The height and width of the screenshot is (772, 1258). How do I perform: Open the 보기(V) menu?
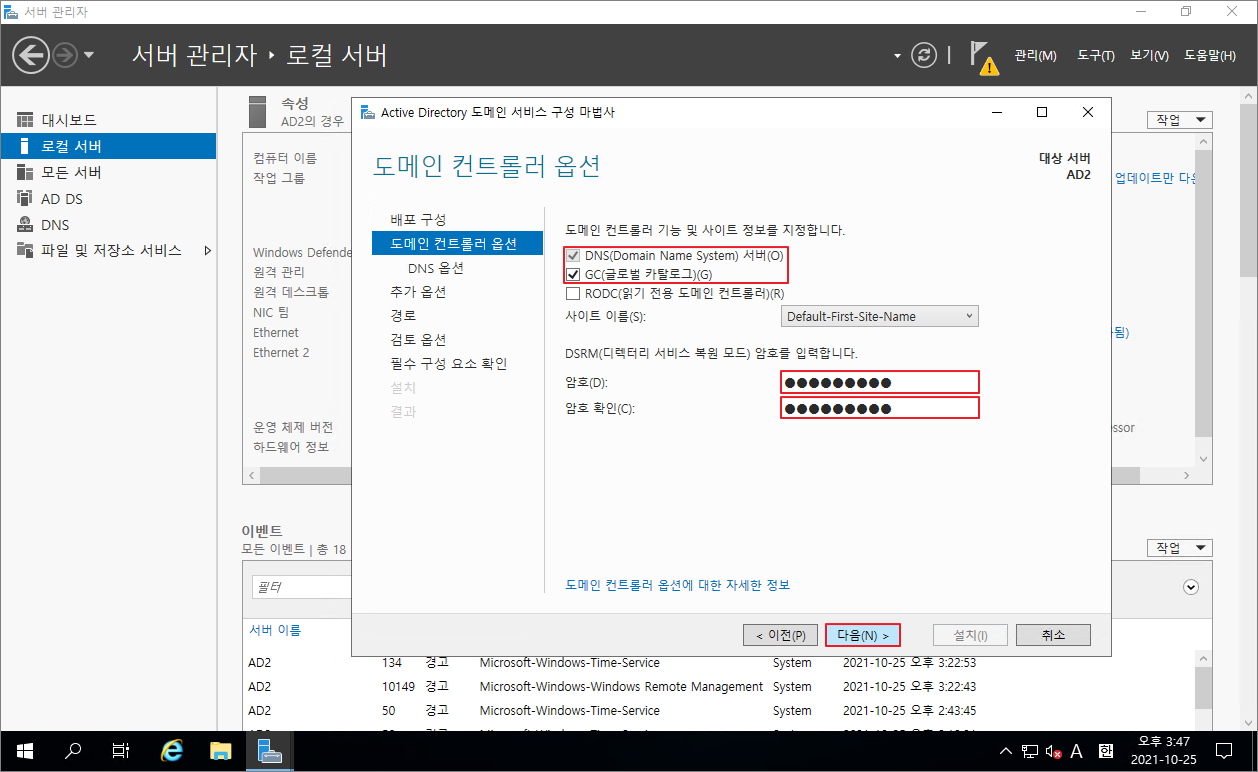point(1149,55)
